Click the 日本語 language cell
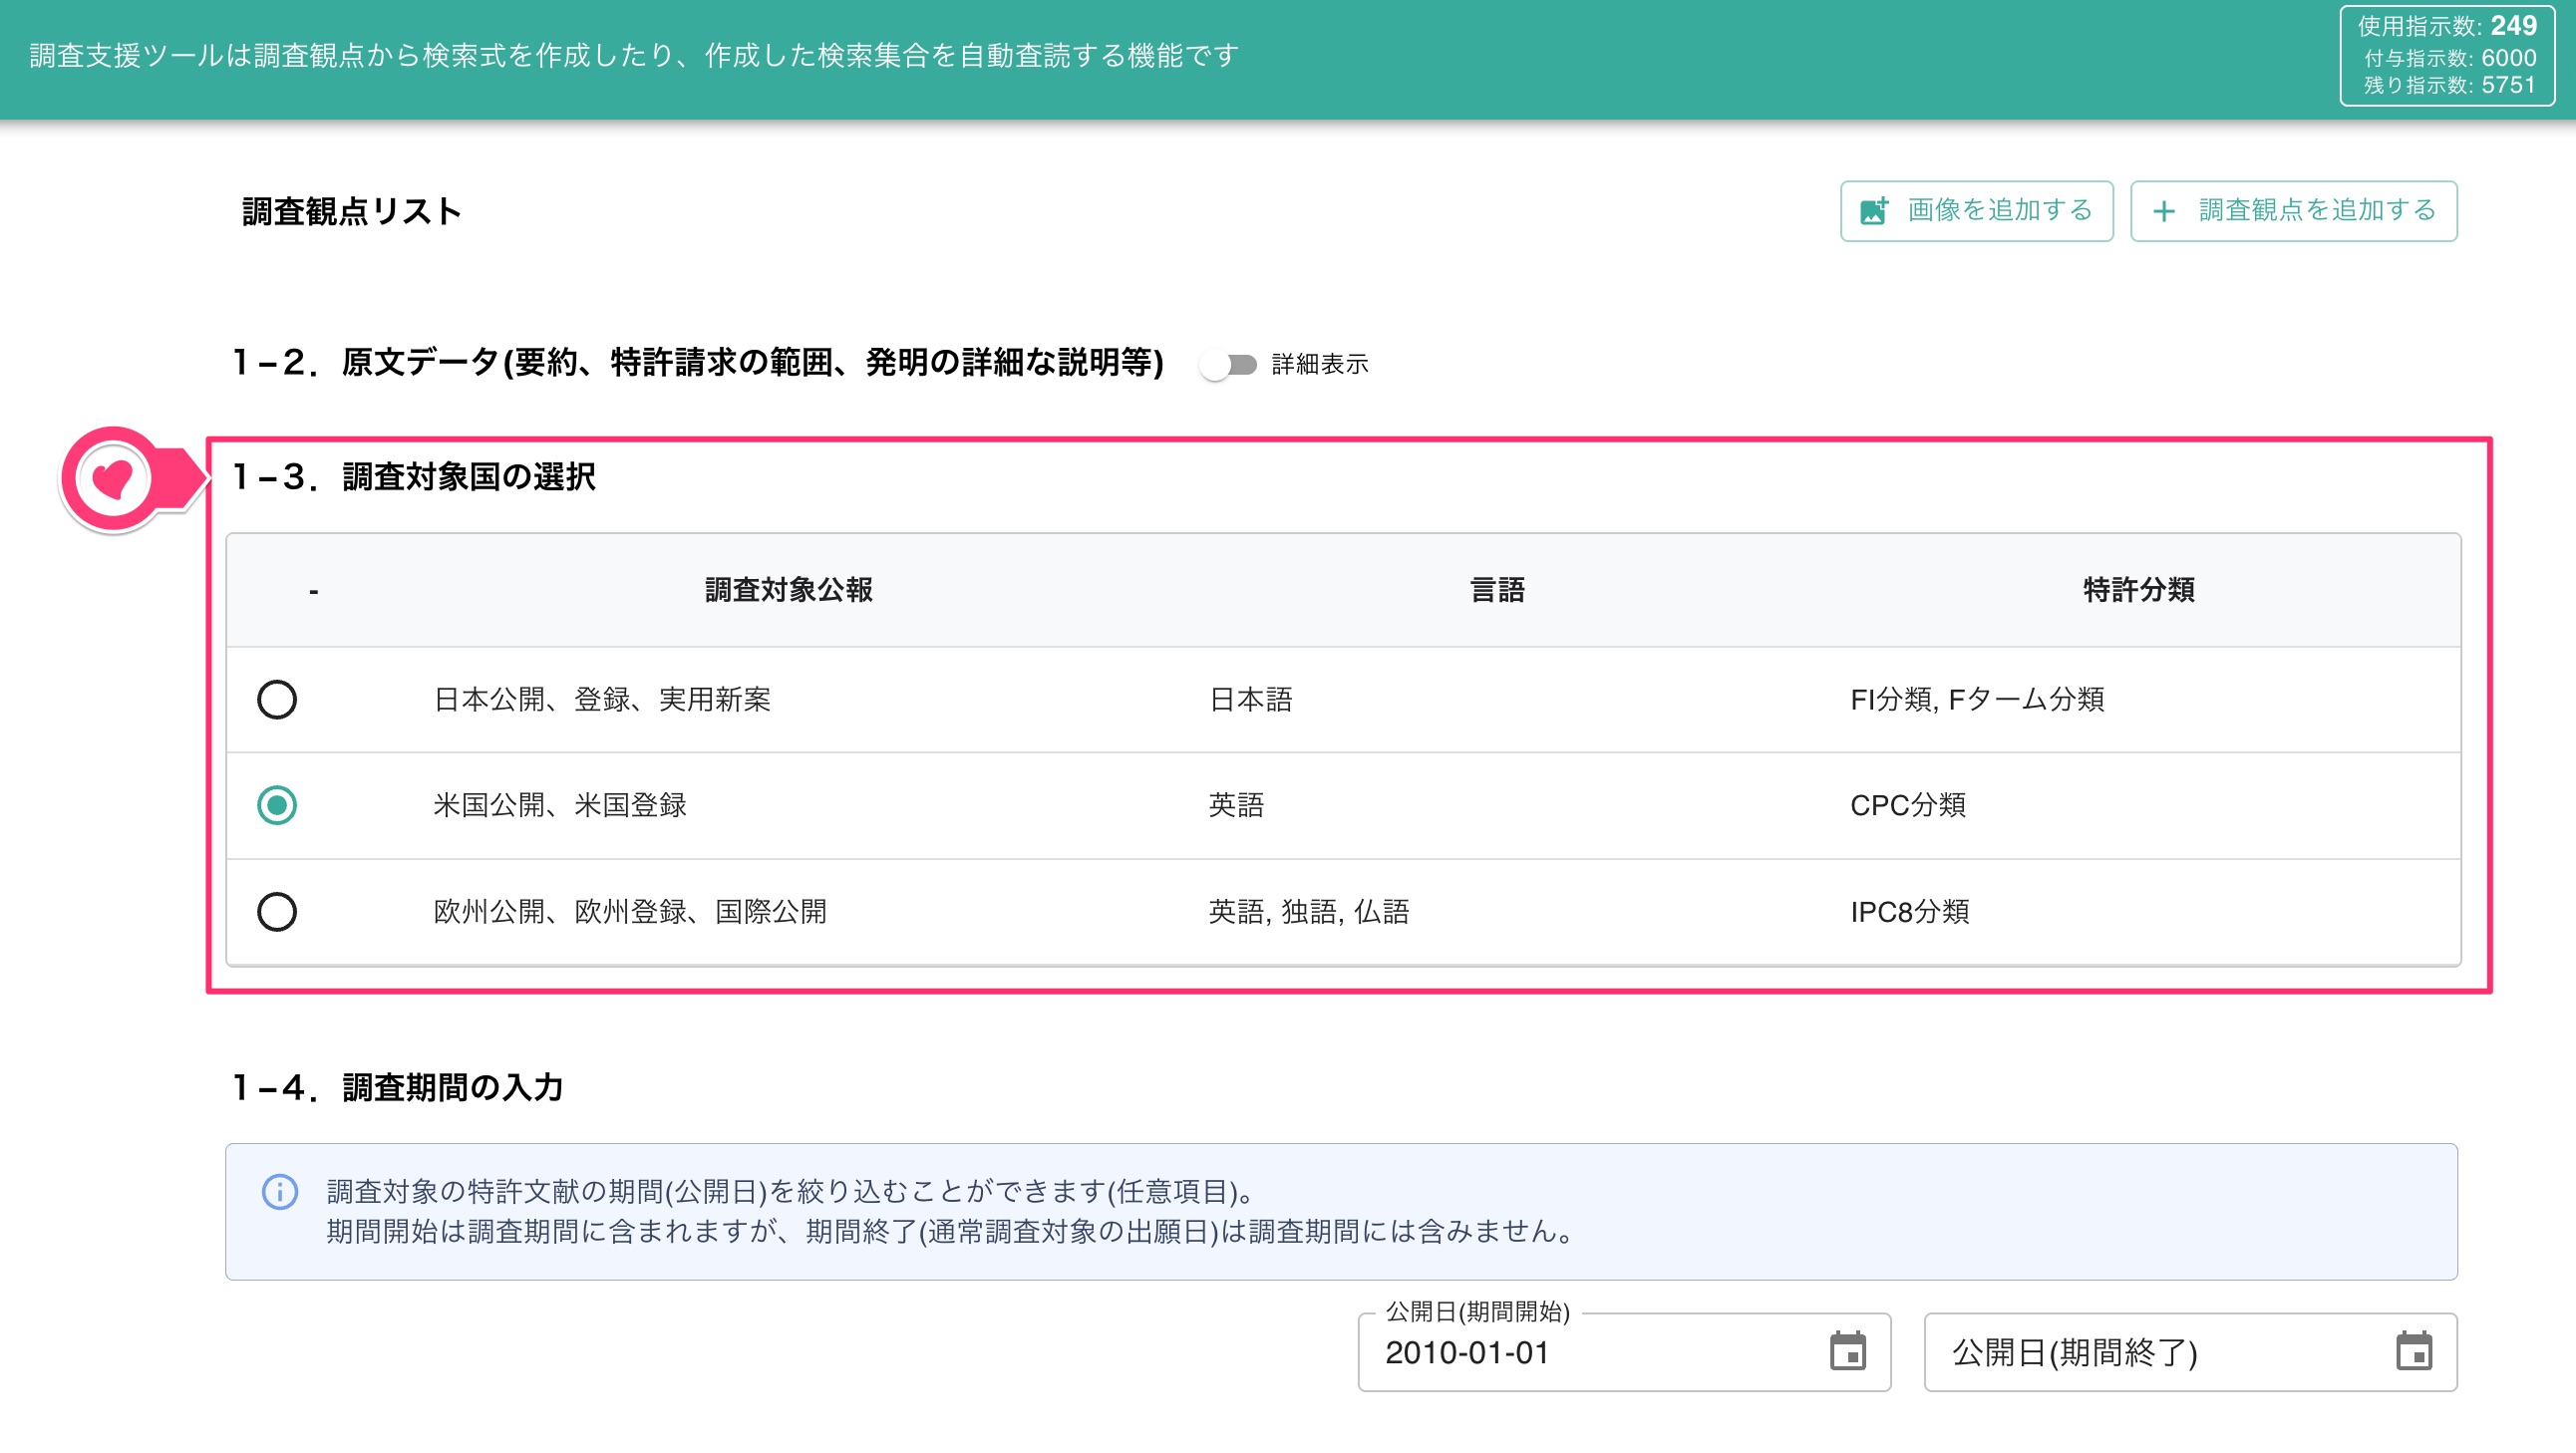This screenshot has height=1453, width=2576. [1250, 699]
